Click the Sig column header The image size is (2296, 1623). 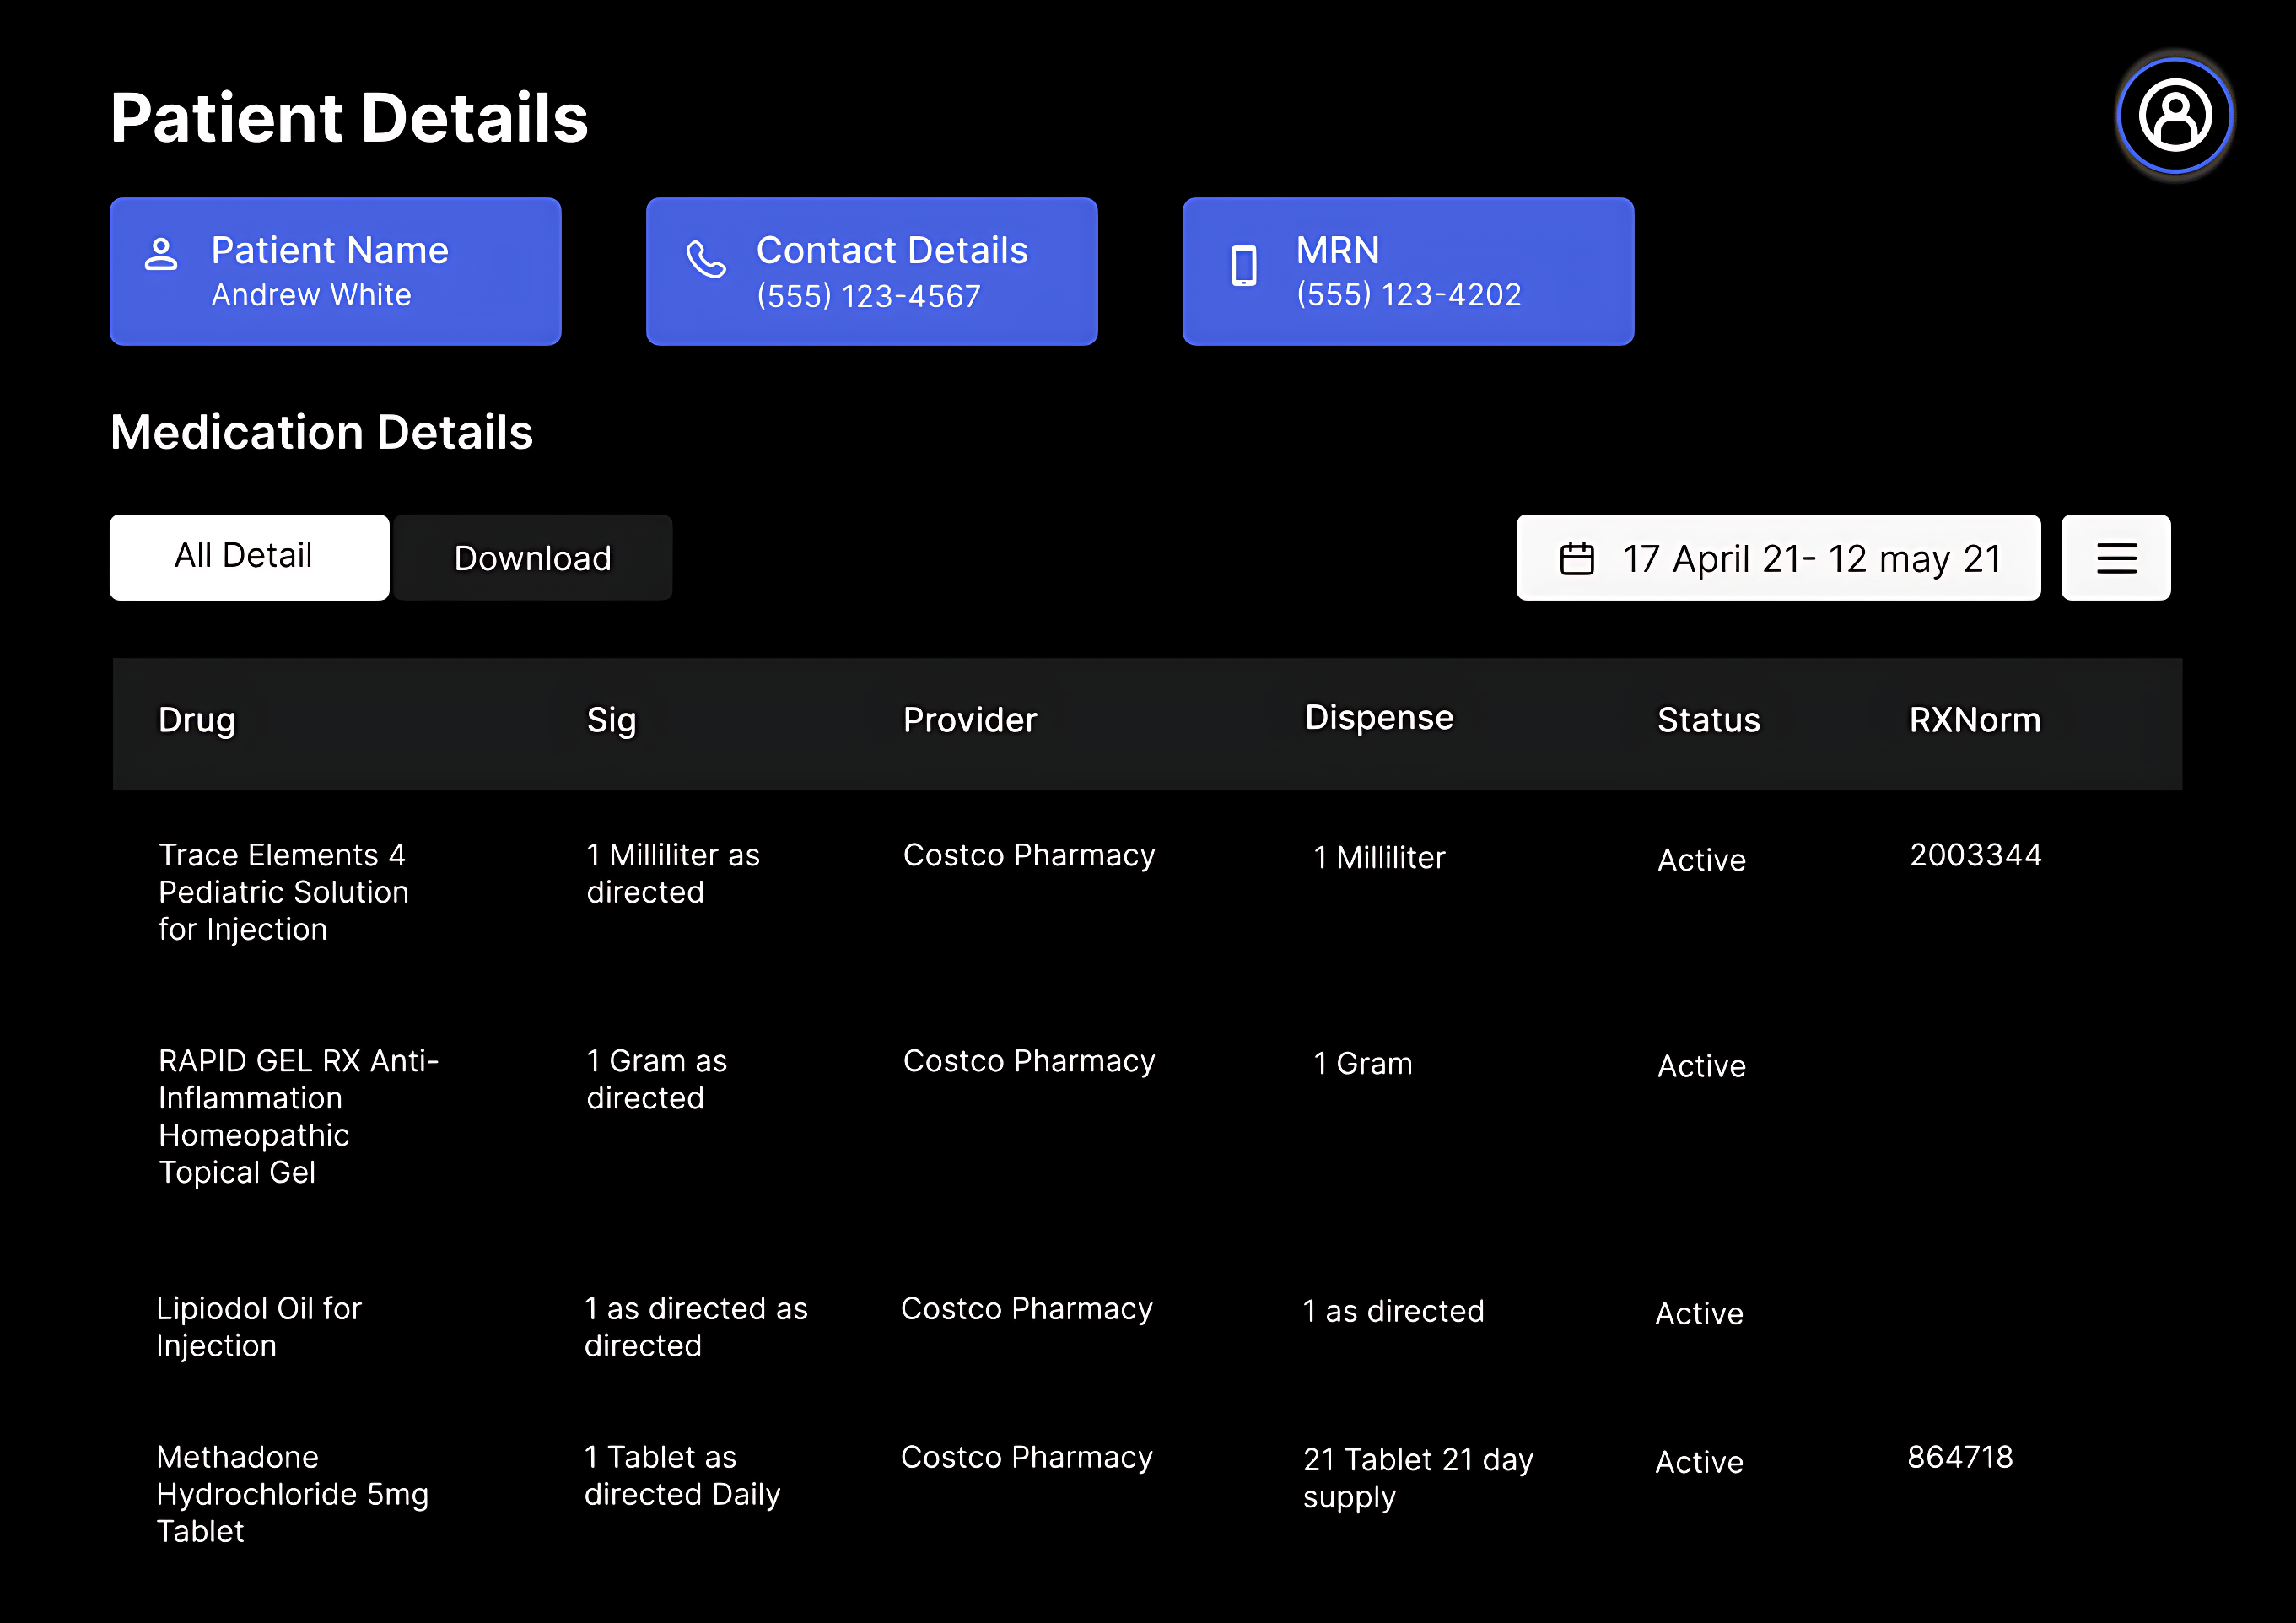tap(611, 721)
